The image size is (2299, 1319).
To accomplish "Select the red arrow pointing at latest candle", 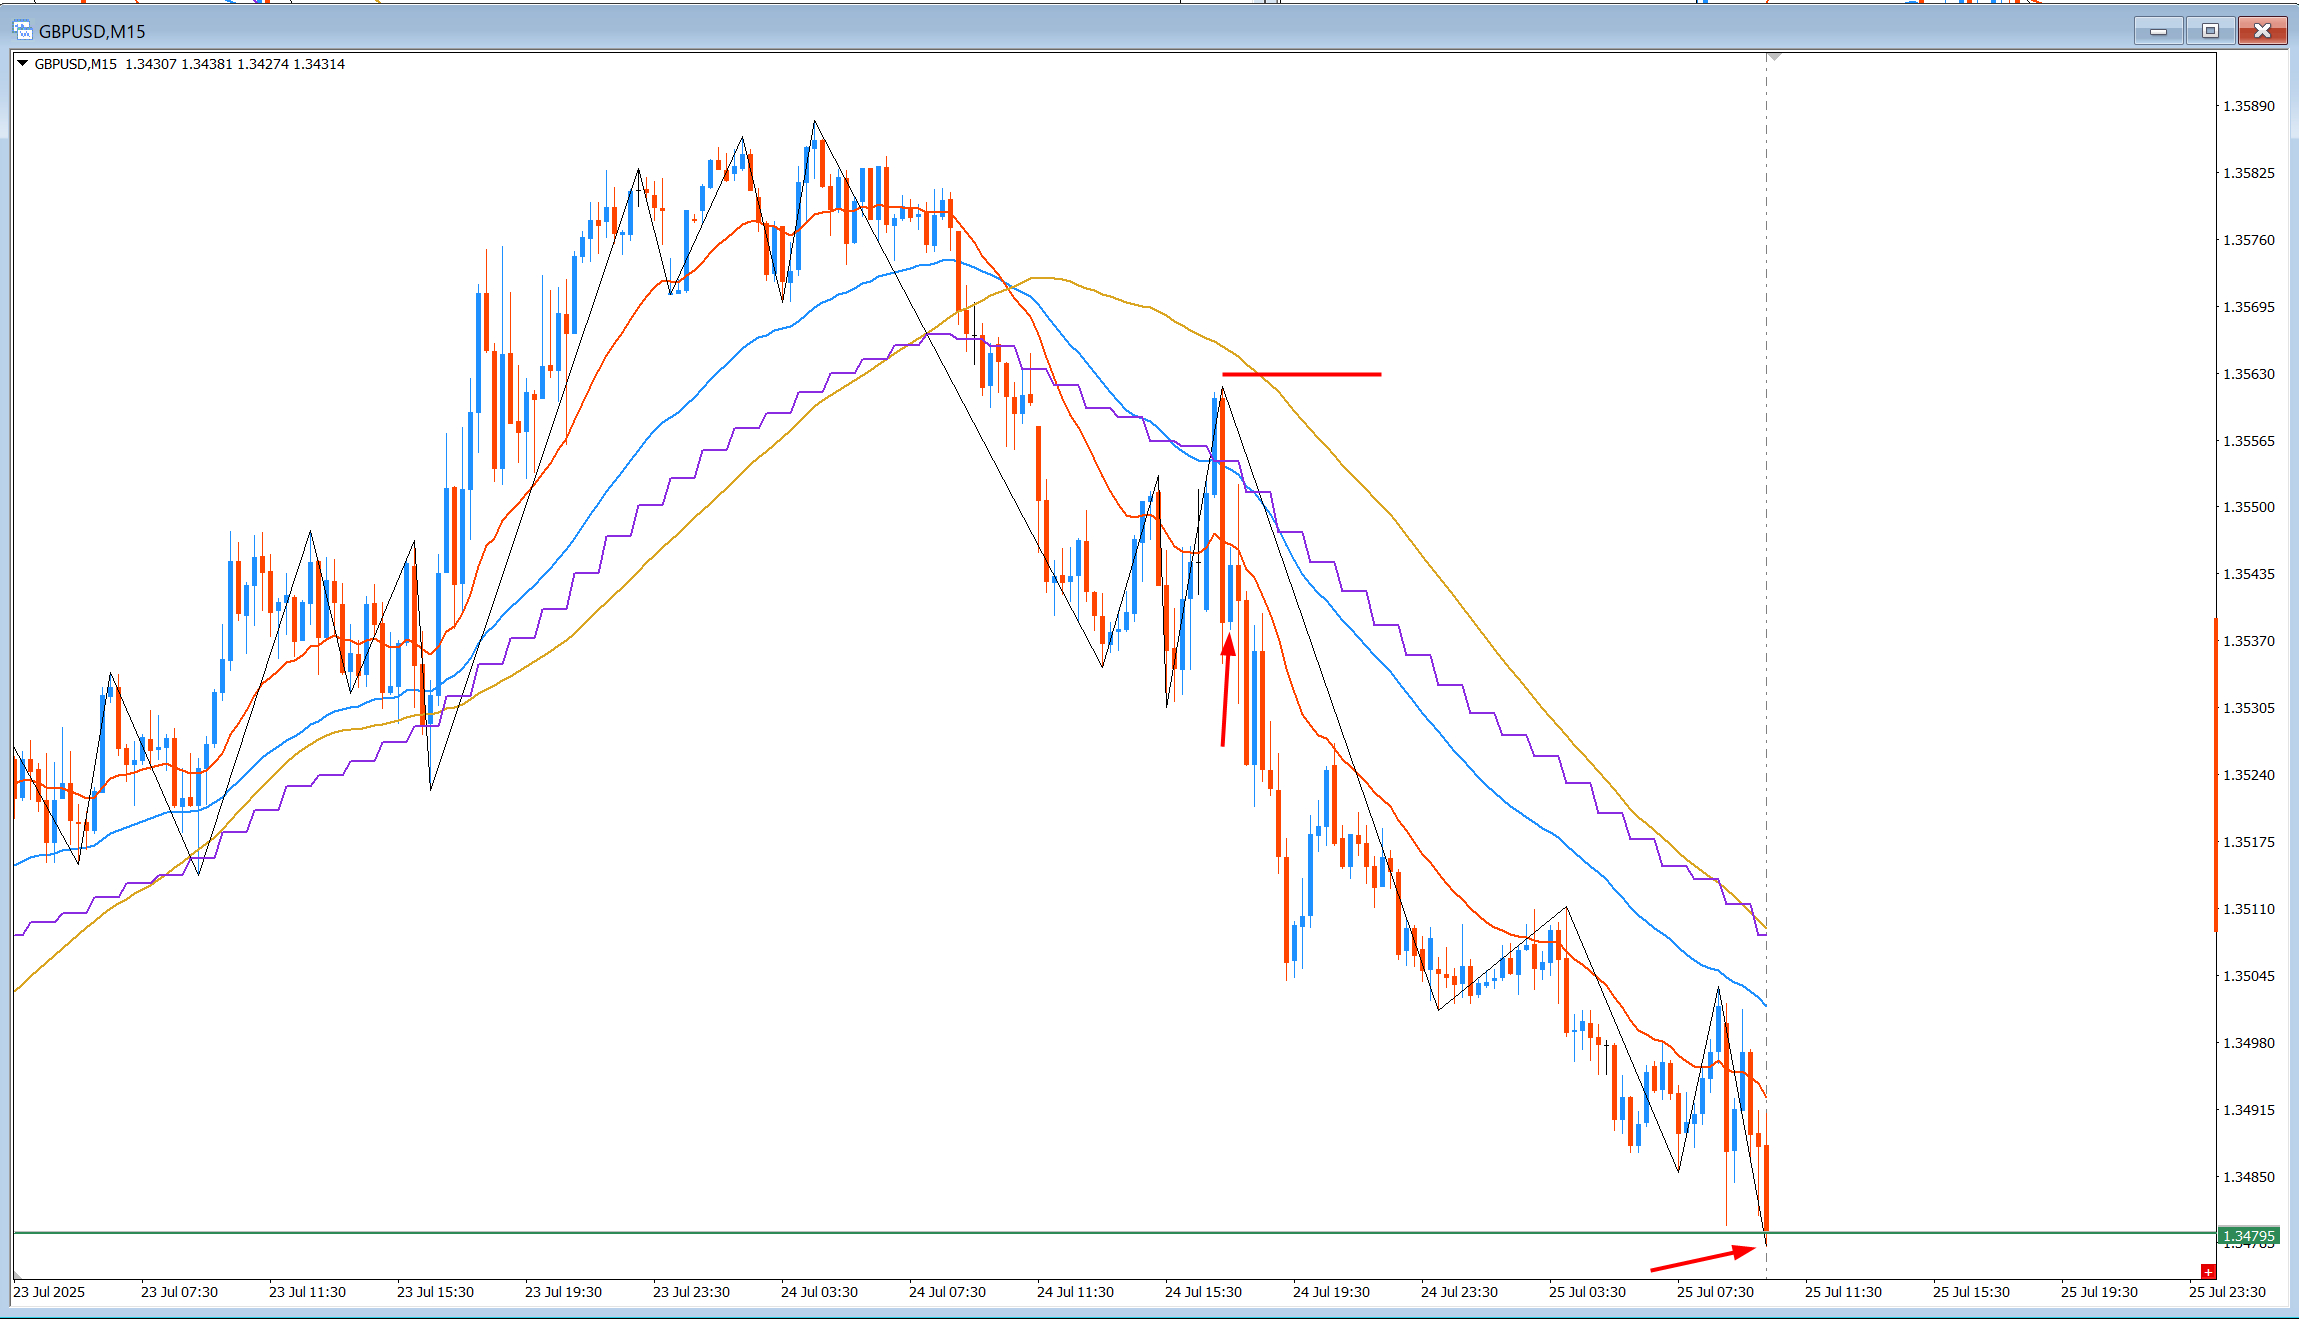I will click(1703, 1259).
